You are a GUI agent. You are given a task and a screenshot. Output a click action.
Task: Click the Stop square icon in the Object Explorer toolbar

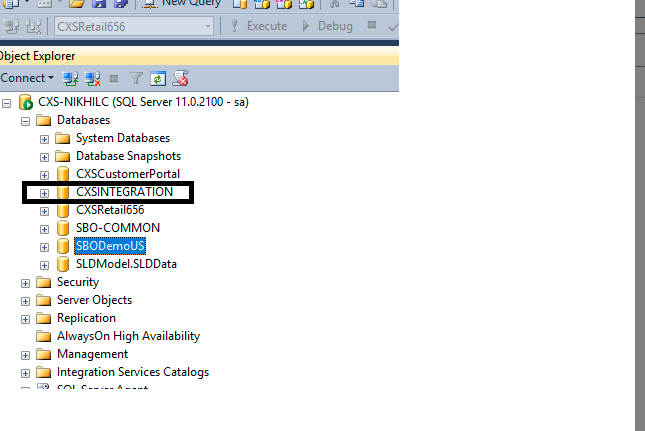[x=114, y=79]
